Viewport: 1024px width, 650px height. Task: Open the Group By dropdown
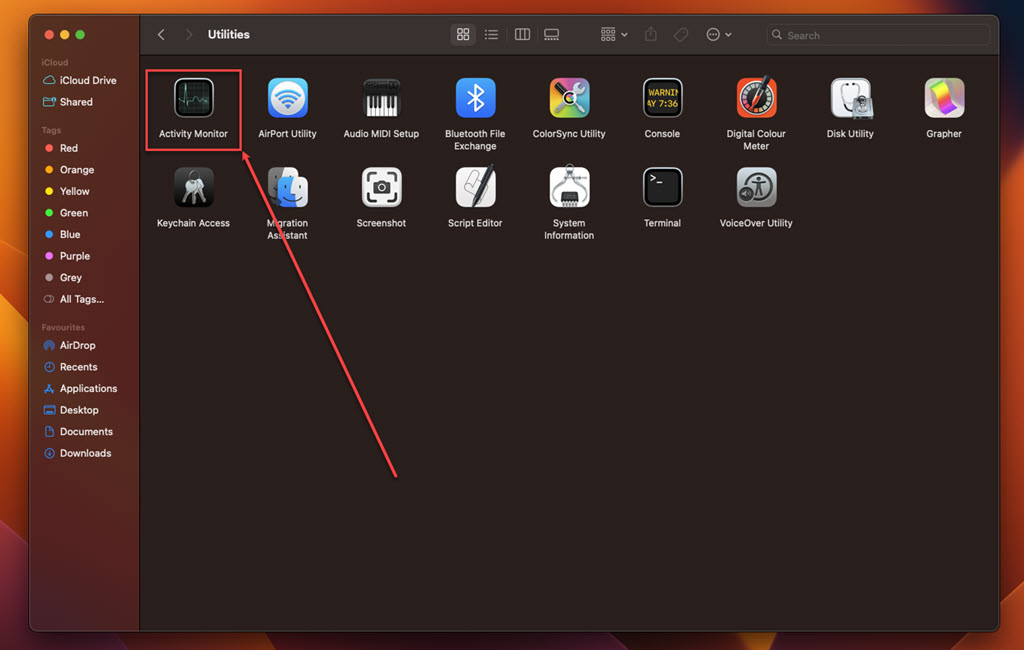pos(614,35)
